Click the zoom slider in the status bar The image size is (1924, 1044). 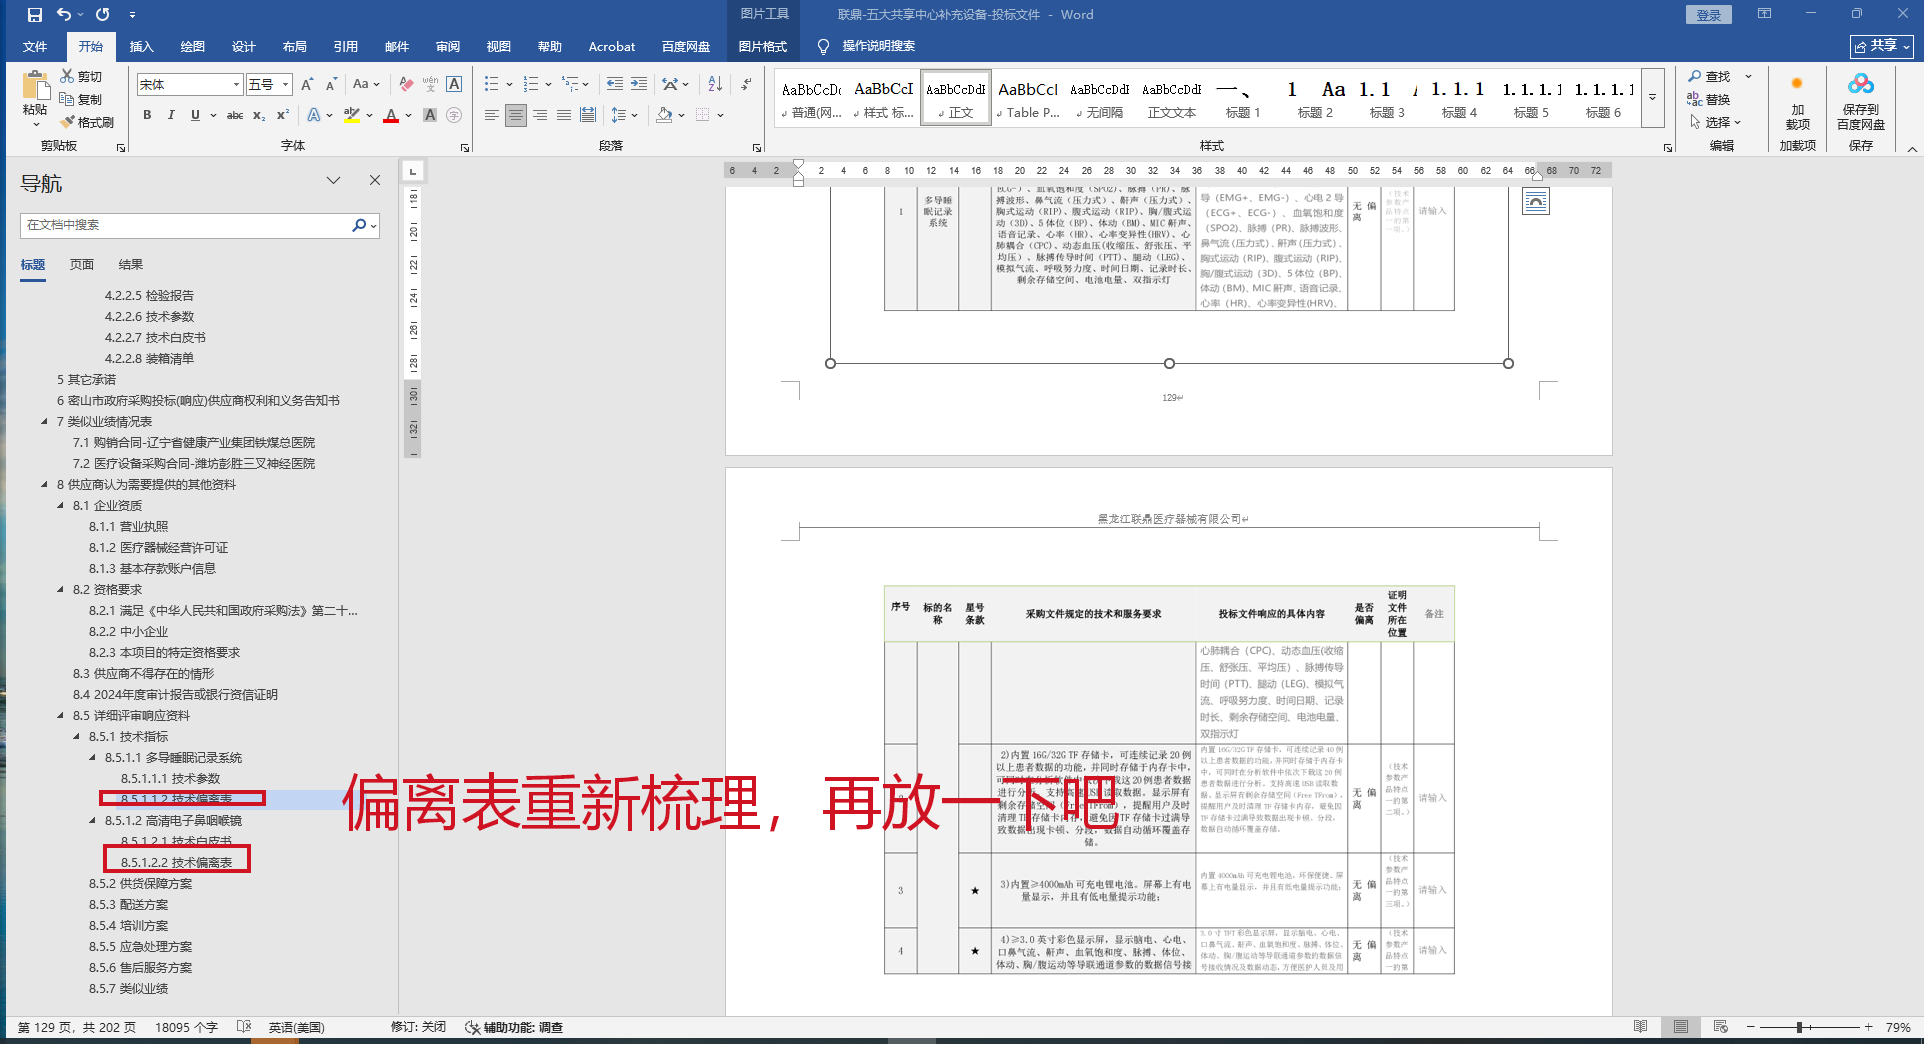tap(1808, 1027)
